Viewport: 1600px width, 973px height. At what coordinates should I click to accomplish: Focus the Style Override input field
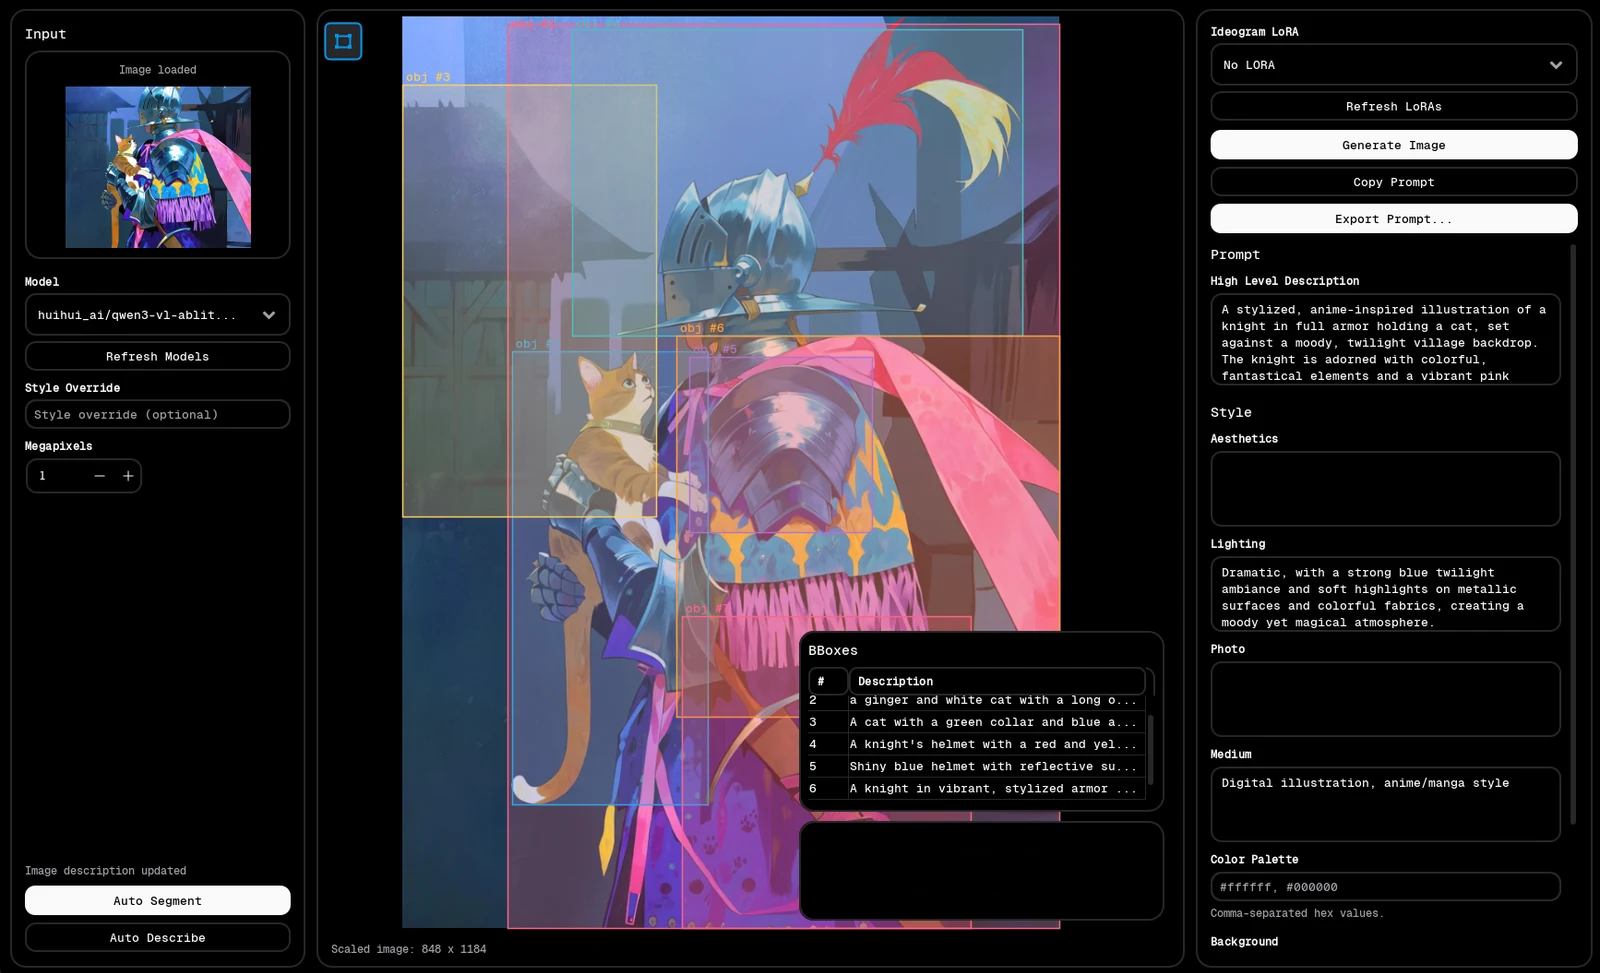pos(158,415)
